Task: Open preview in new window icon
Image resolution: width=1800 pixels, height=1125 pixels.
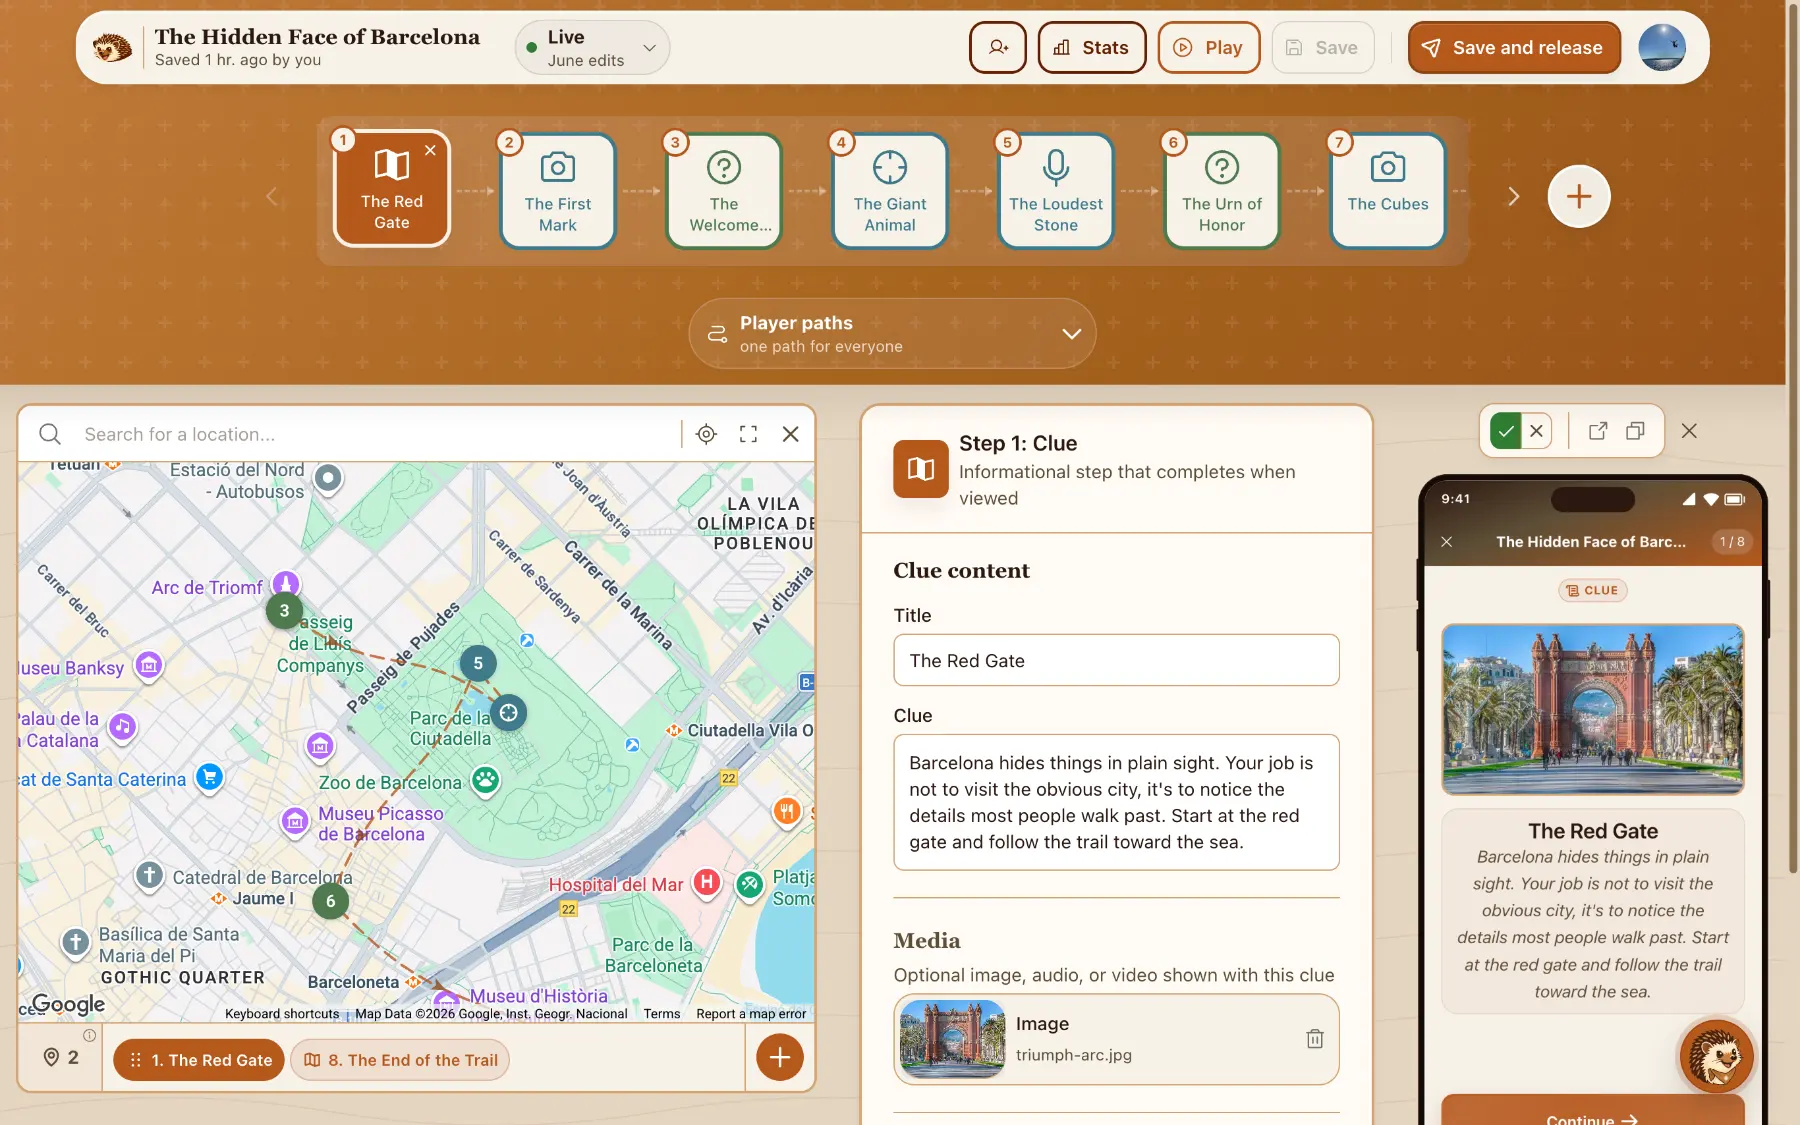Action: pyautogui.click(x=1597, y=431)
